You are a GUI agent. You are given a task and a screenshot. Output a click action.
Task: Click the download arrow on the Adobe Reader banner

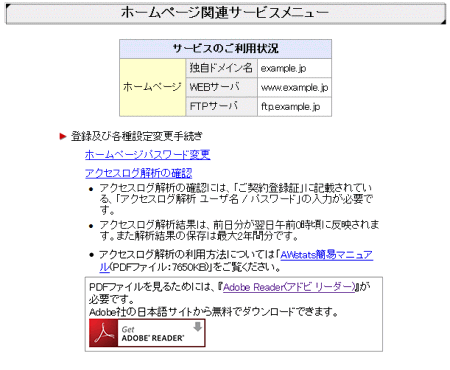pos(198,327)
